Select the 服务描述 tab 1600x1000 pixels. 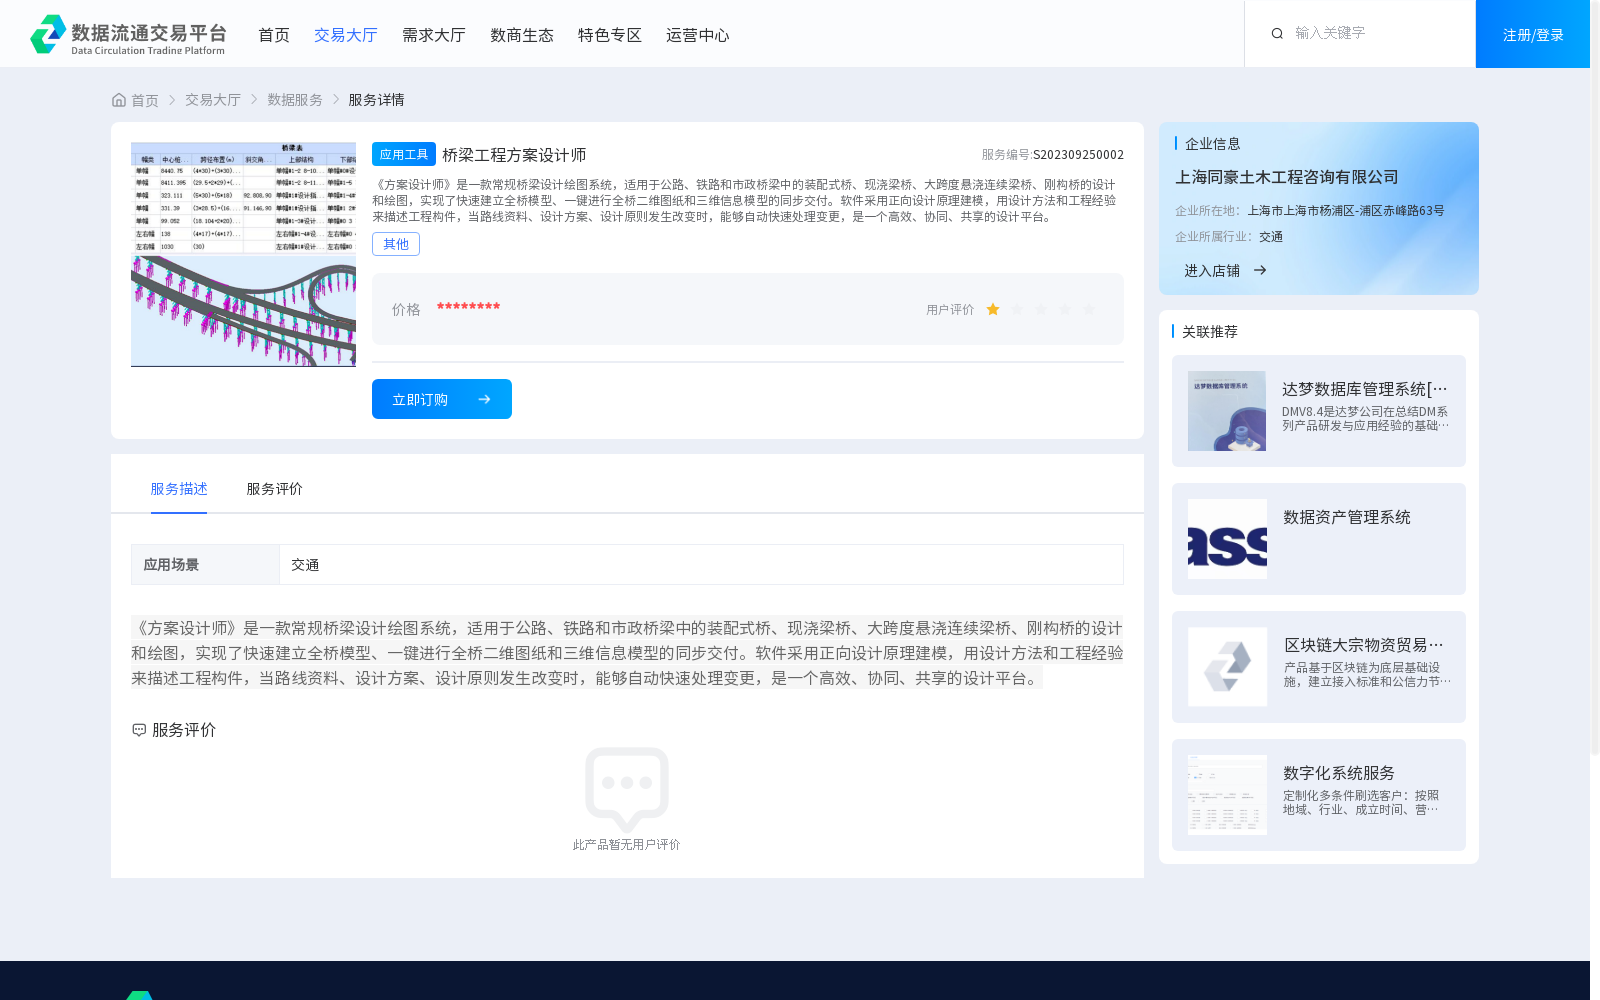pyautogui.click(x=179, y=489)
